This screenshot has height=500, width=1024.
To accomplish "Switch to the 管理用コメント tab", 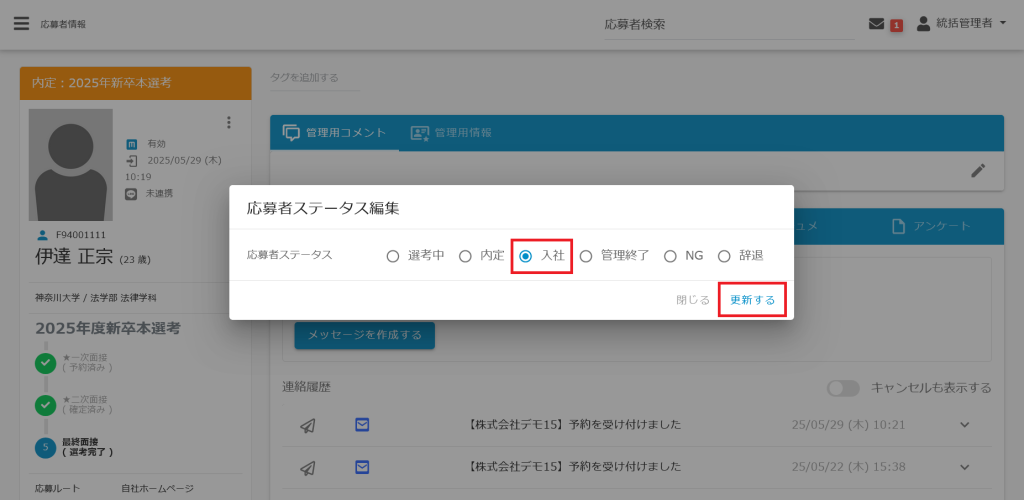I will 334,133.
